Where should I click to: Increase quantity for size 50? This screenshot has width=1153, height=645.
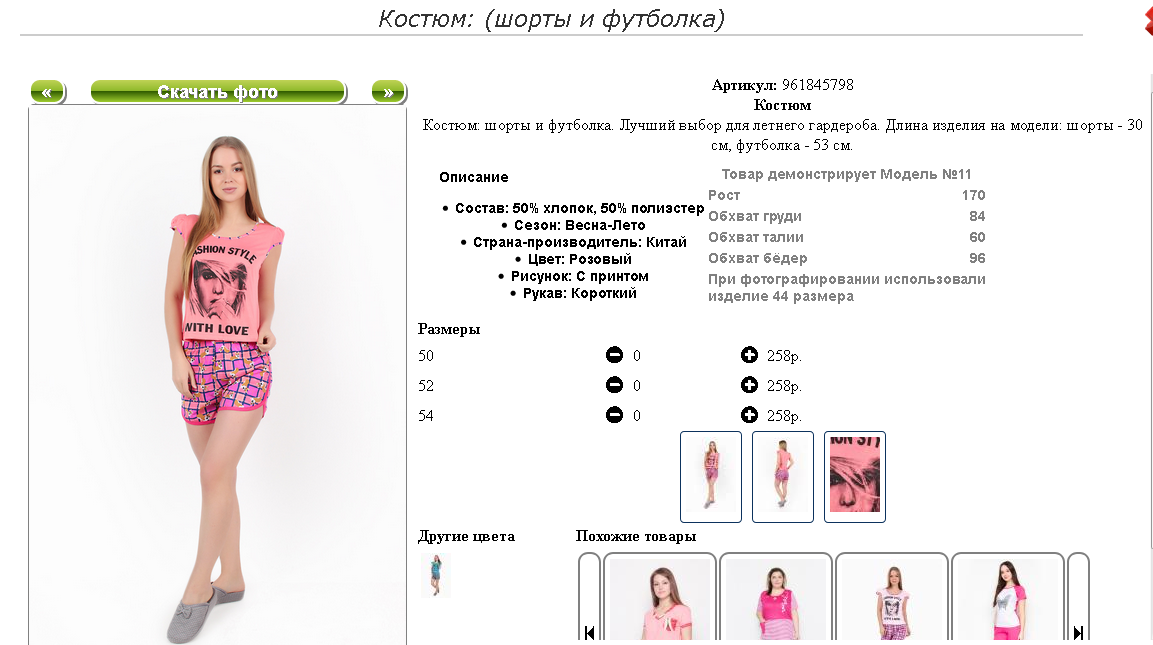749,355
